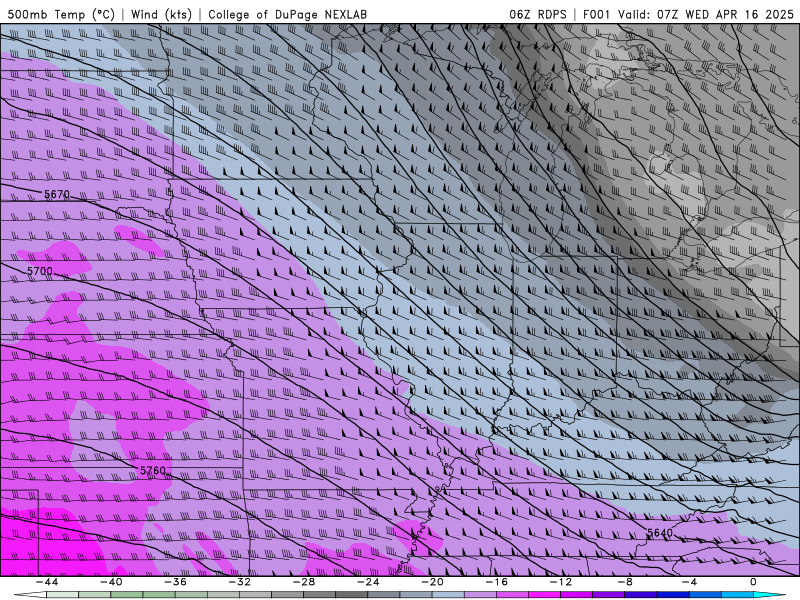The height and width of the screenshot is (600, 800).
Task: Click the -24 colorbar tick label
Action: (368, 582)
